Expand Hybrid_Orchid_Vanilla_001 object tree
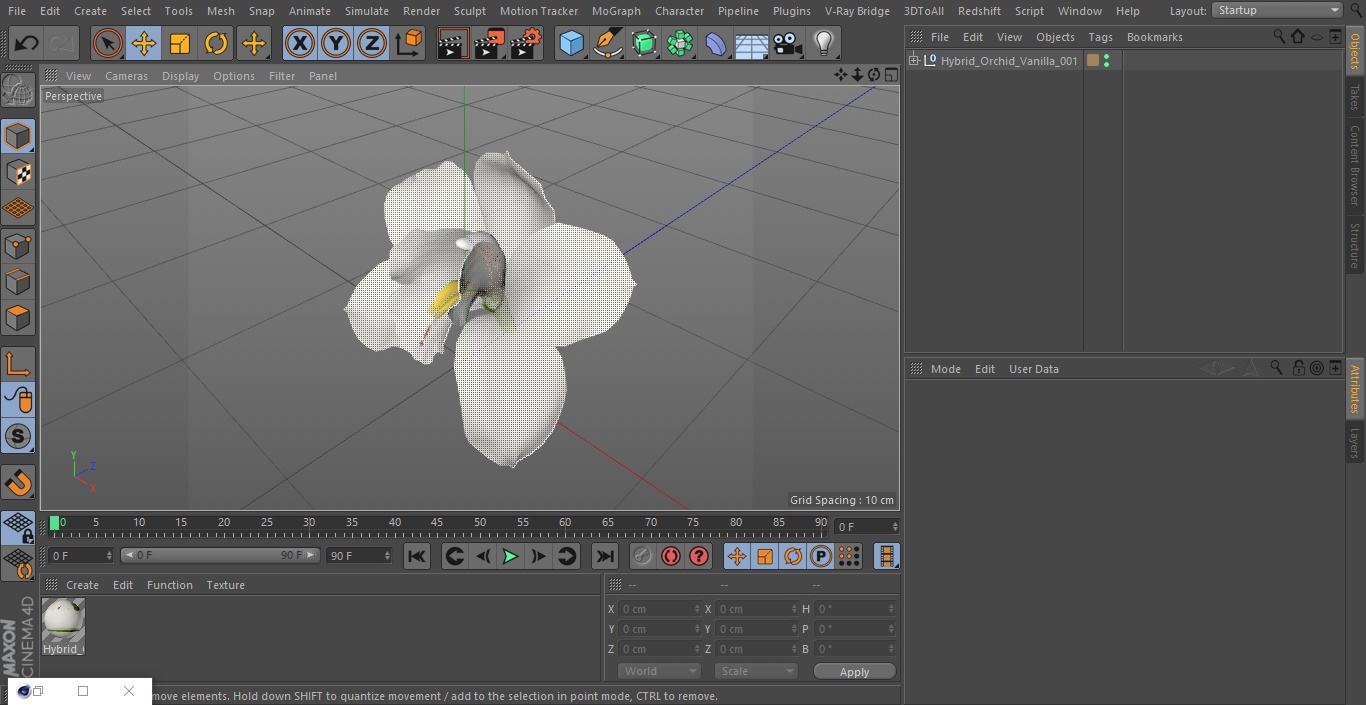 point(913,61)
